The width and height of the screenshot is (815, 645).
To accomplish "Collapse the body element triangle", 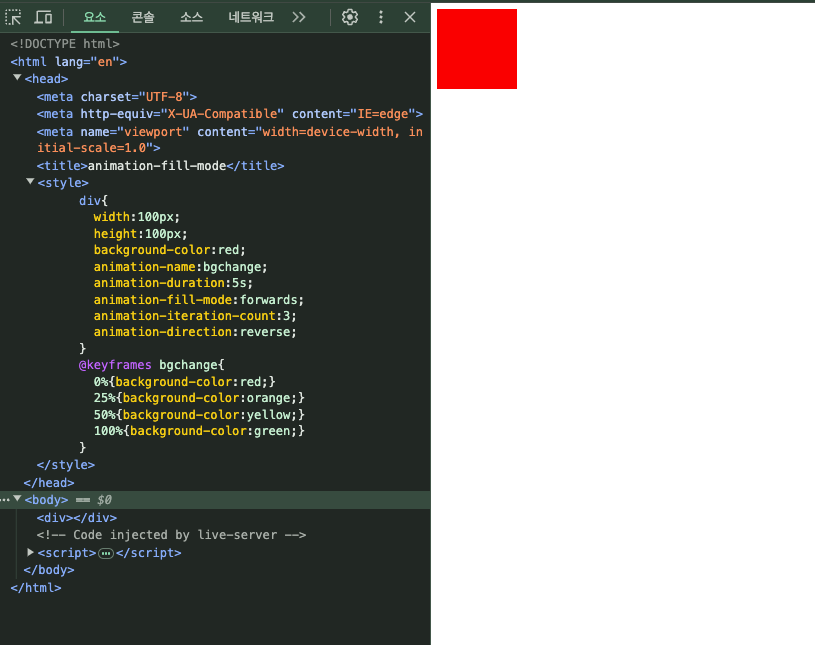I will (x=17, y=499).
